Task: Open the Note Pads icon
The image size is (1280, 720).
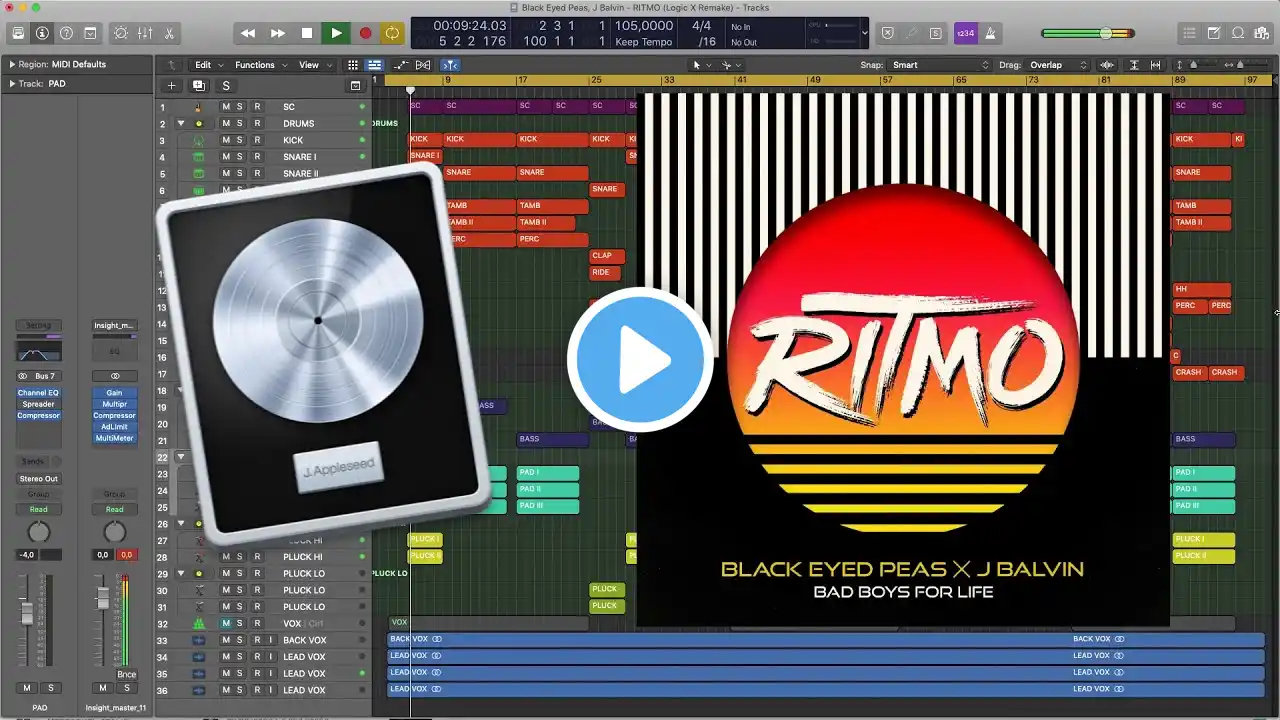Action: pyautogui.click(x=1213, y=33)
